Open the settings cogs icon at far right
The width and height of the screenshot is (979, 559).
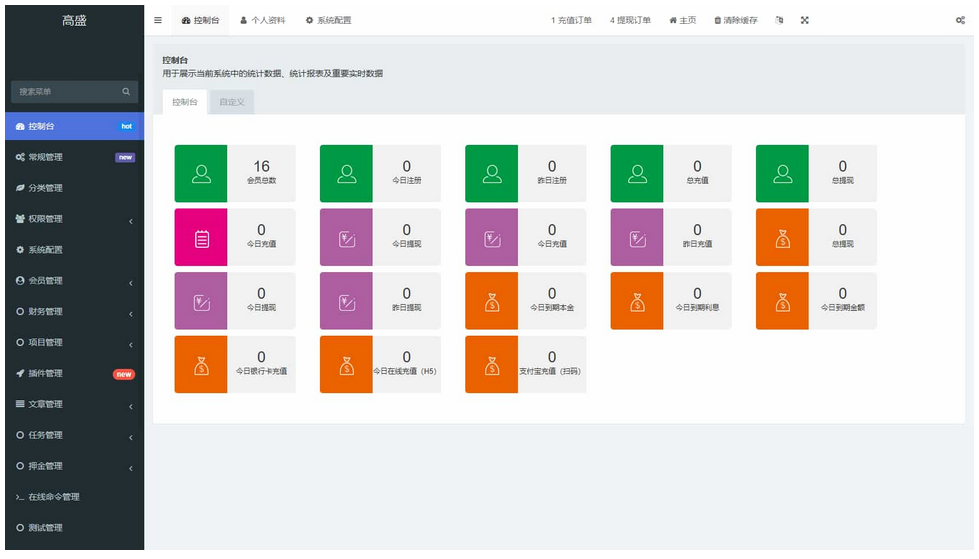click(960, 20)
